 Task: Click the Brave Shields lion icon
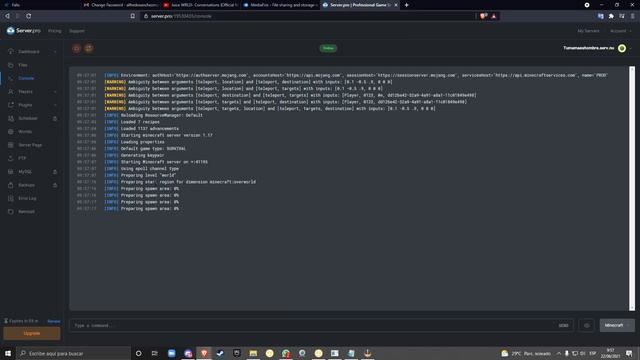point(483,16)
